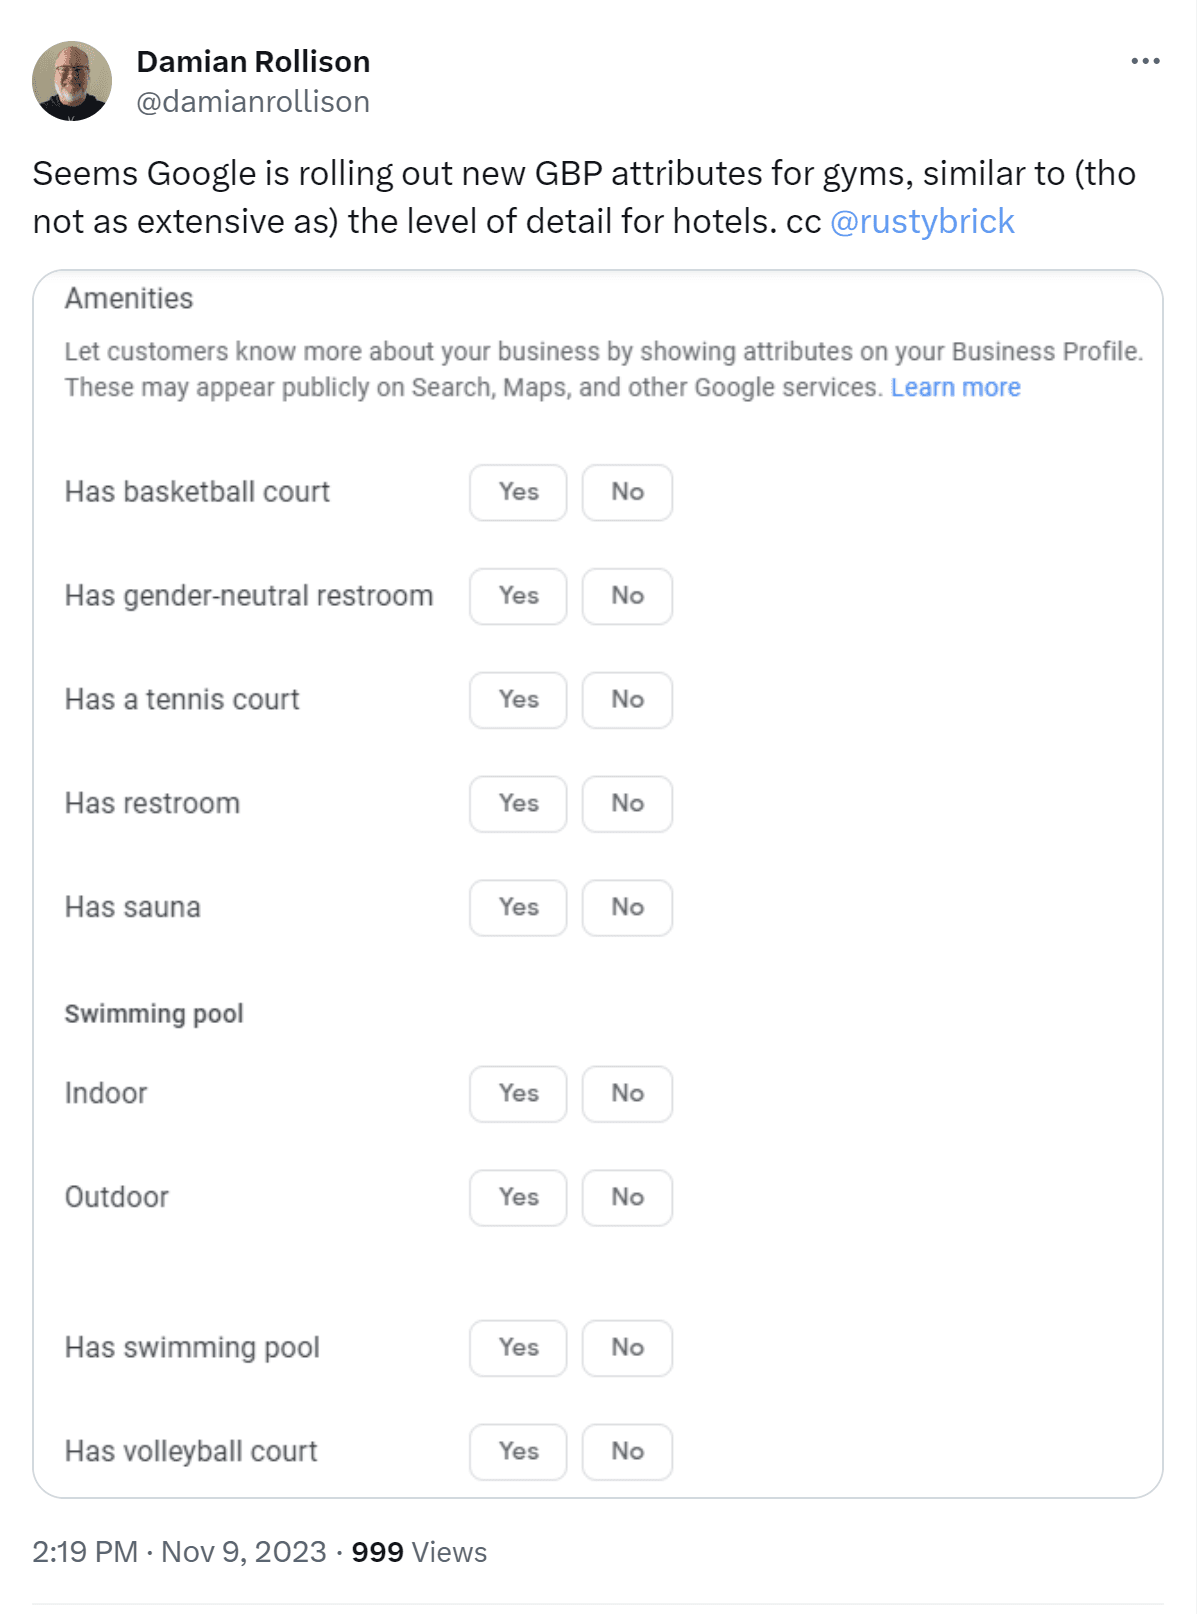This screenshot has width=1197, height=1614.
Task: Set Has restroom to Yes
Action: (518, 804)
